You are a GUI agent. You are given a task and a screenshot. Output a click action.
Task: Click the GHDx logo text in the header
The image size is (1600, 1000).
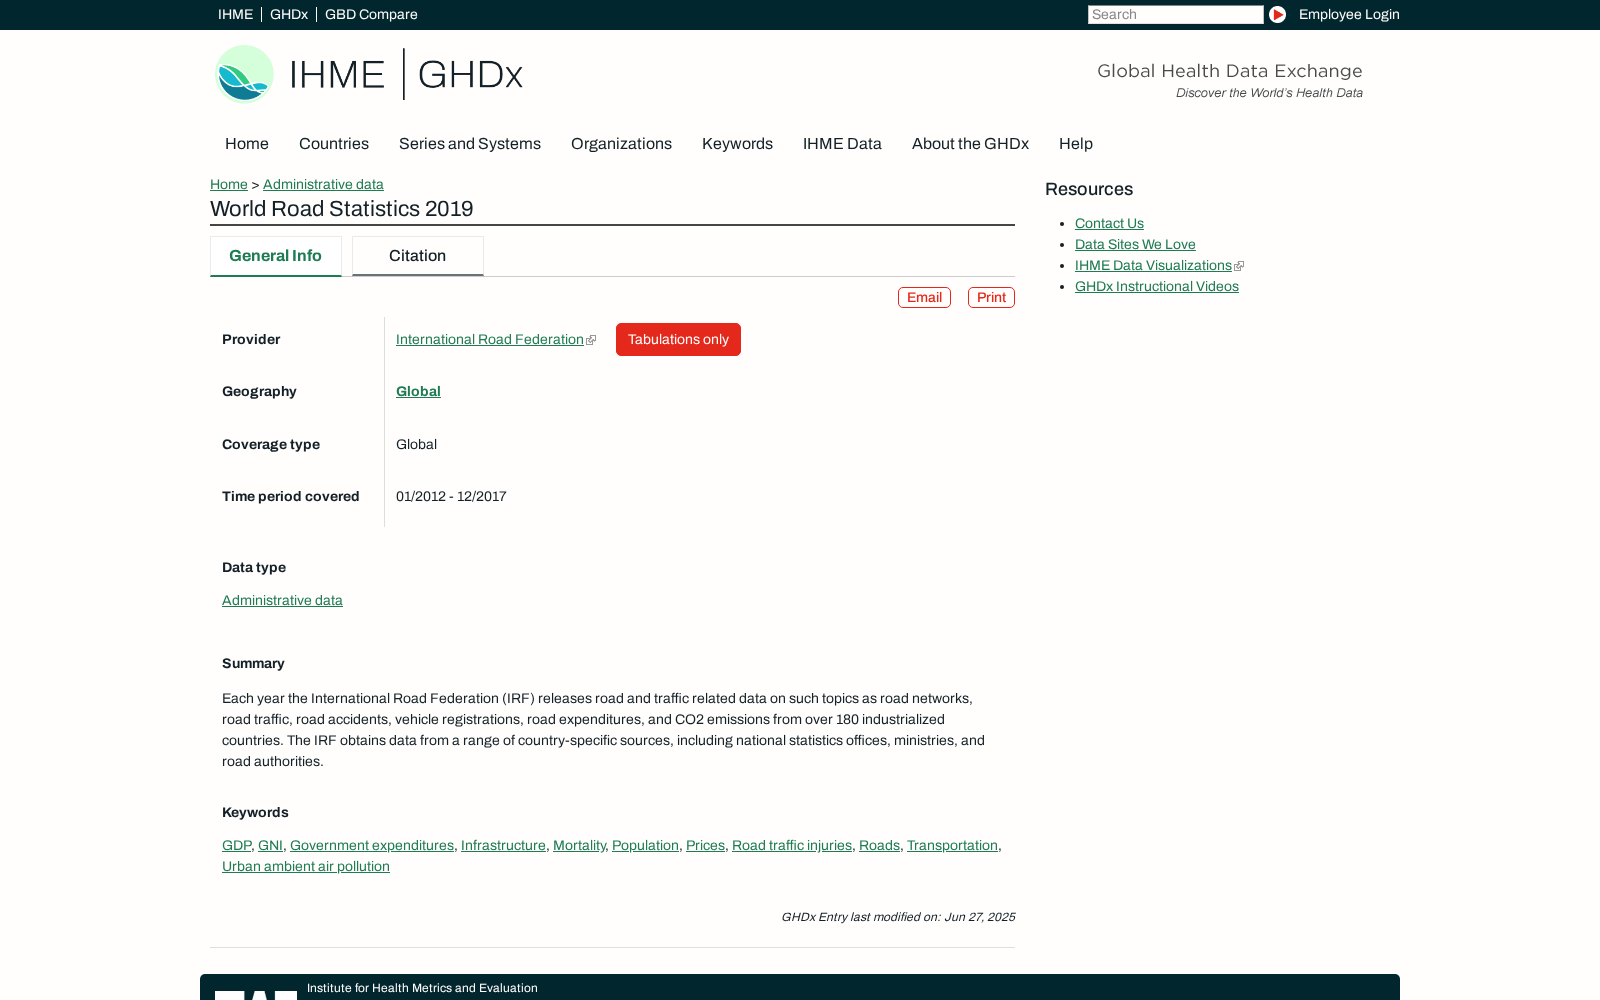click(x=470, y=74)
